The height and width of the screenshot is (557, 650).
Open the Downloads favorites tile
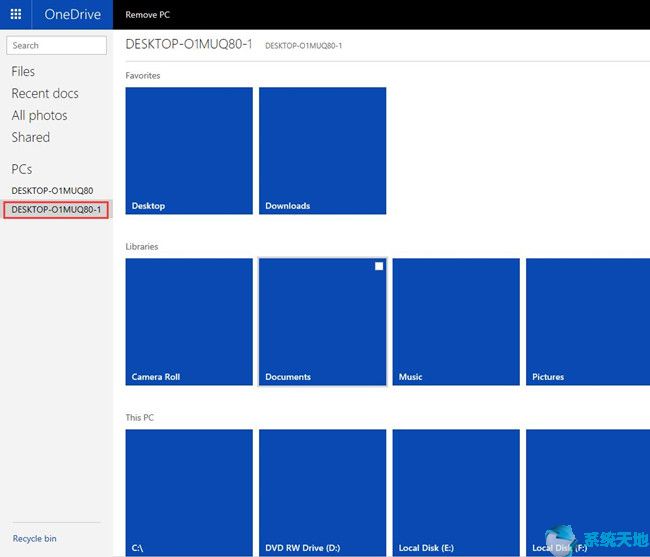323,151
